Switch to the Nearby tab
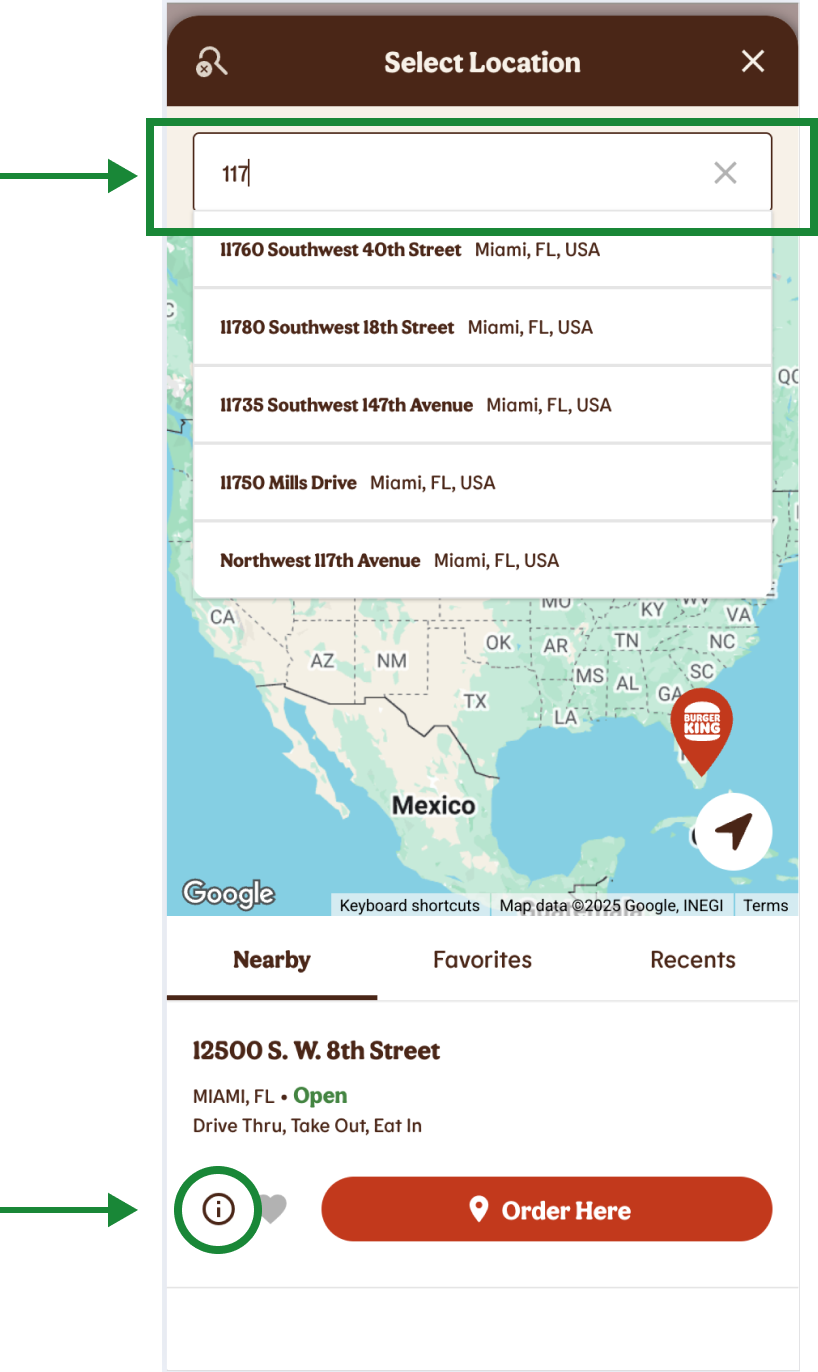This screenshot has height=1372, width=818. 272,960
